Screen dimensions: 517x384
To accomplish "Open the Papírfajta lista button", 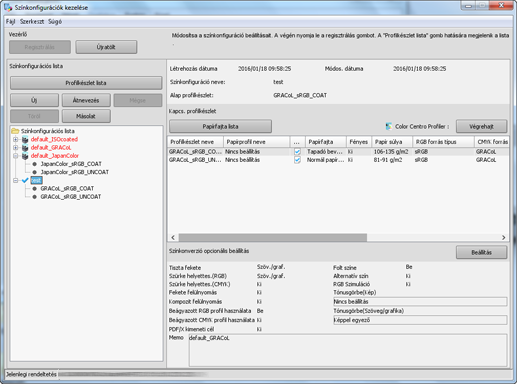I will 220,126.
